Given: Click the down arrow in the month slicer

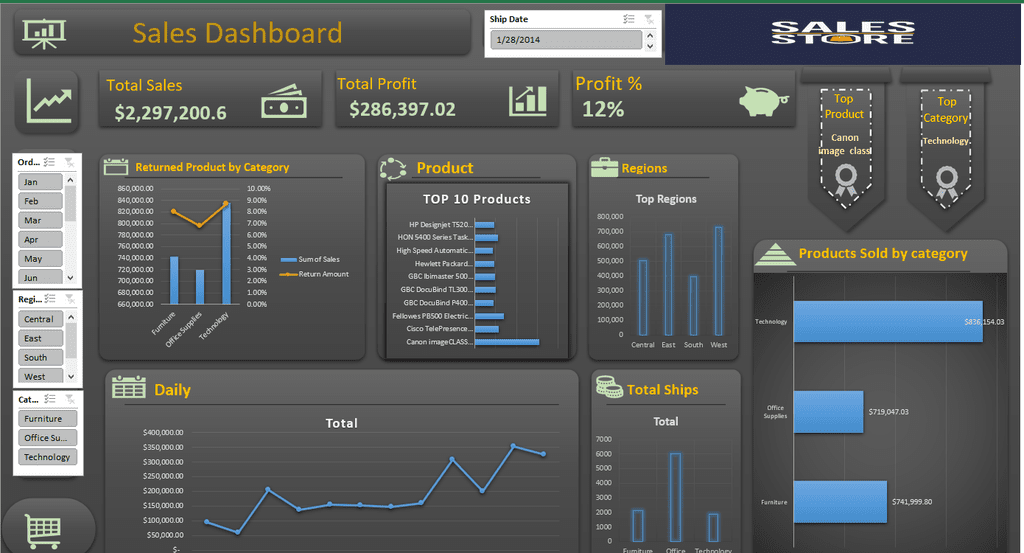Looking at the screenshot, I should click(71, 277).
